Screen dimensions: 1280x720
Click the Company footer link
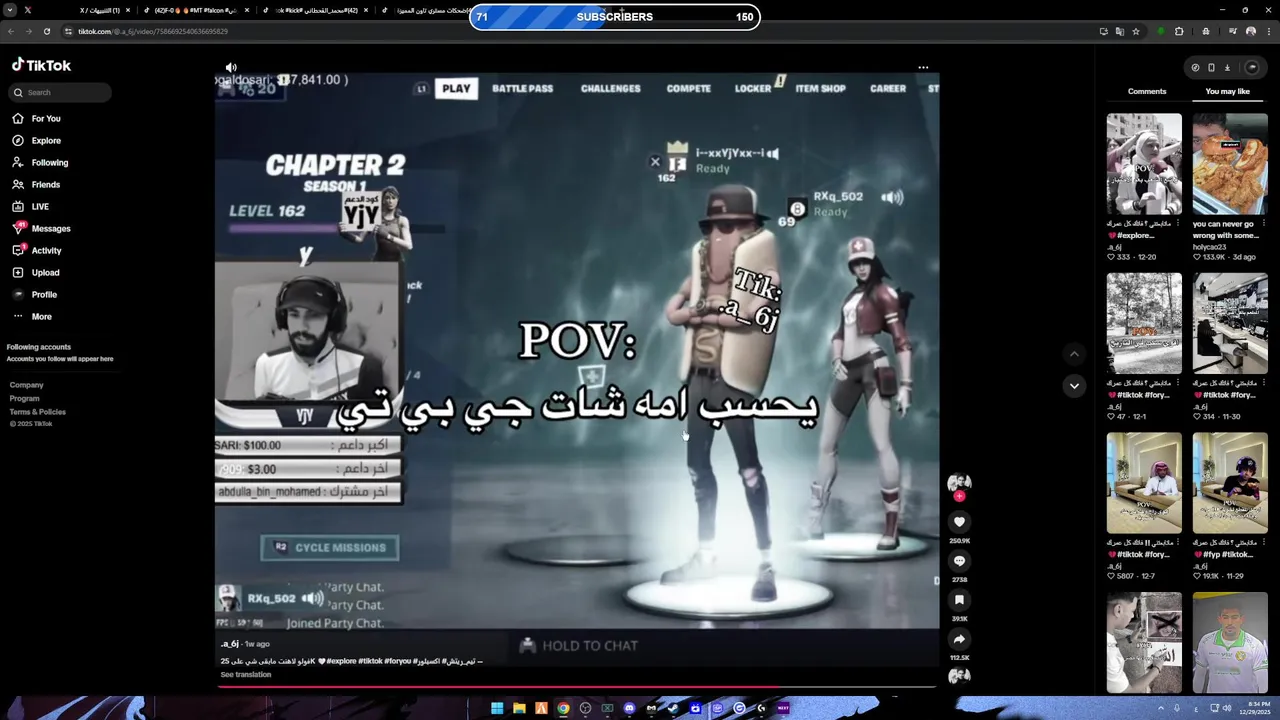pyautogui.click(x=27, y=385)
